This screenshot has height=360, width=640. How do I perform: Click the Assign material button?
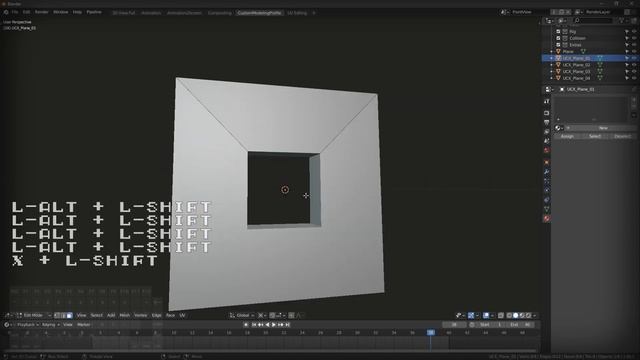567,136
